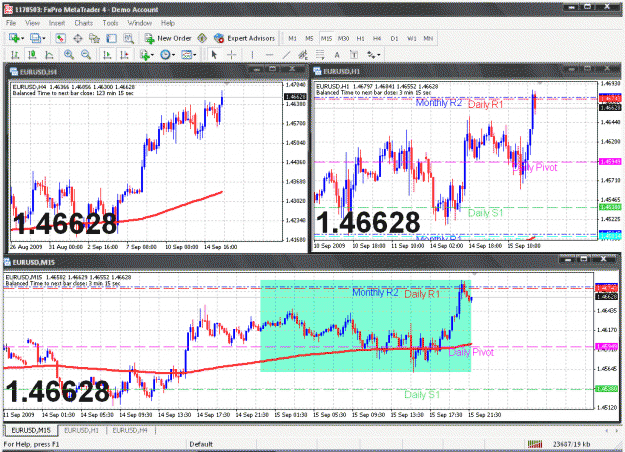625x452 pixels.
Task: Click the clock Periods icon
Action: [165, 55]
